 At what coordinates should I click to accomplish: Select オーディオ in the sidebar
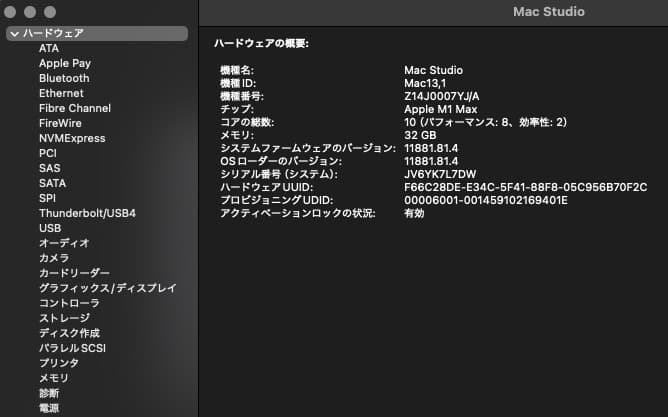64,243
